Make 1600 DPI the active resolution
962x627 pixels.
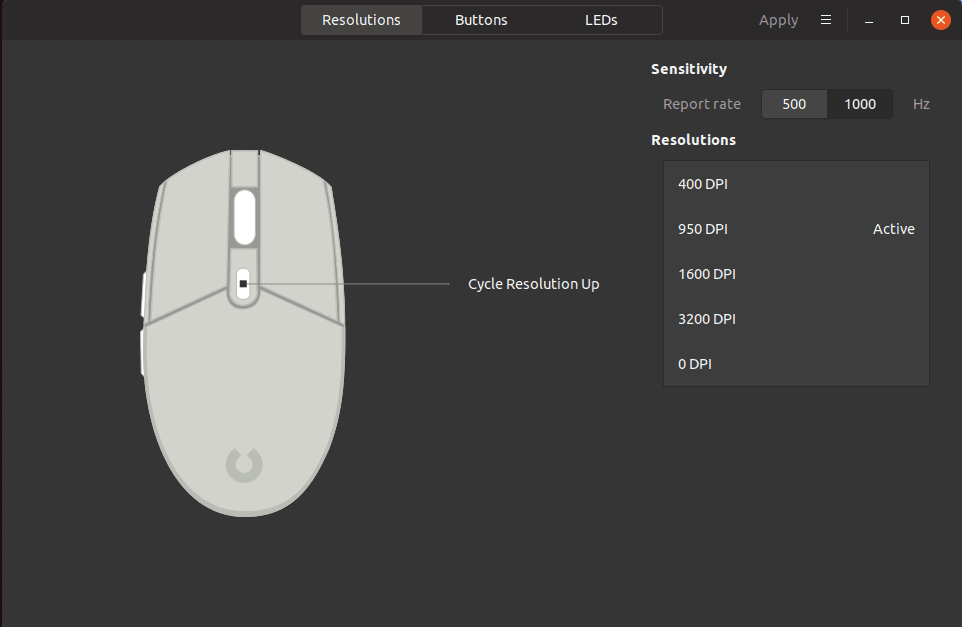(707, 273)
